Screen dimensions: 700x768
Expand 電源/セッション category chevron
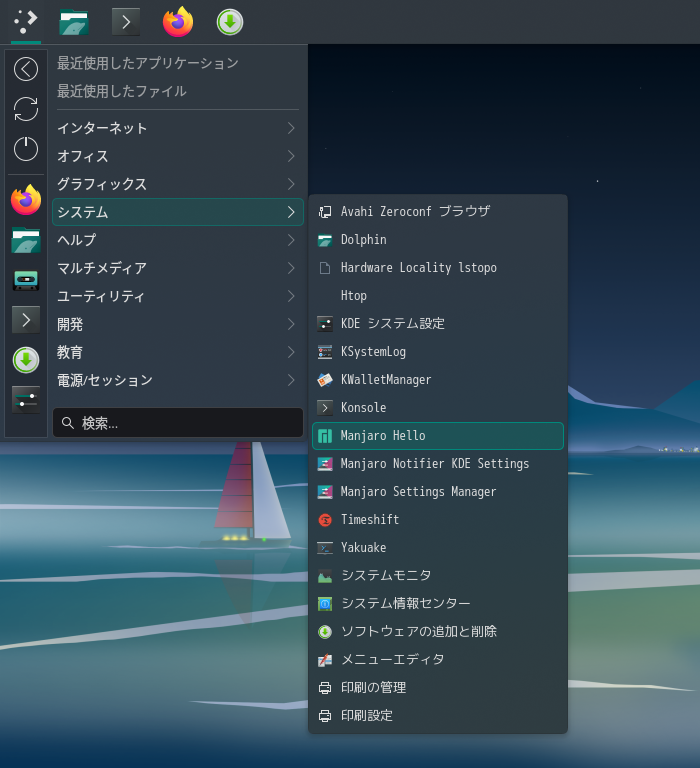tap(291, 380)
